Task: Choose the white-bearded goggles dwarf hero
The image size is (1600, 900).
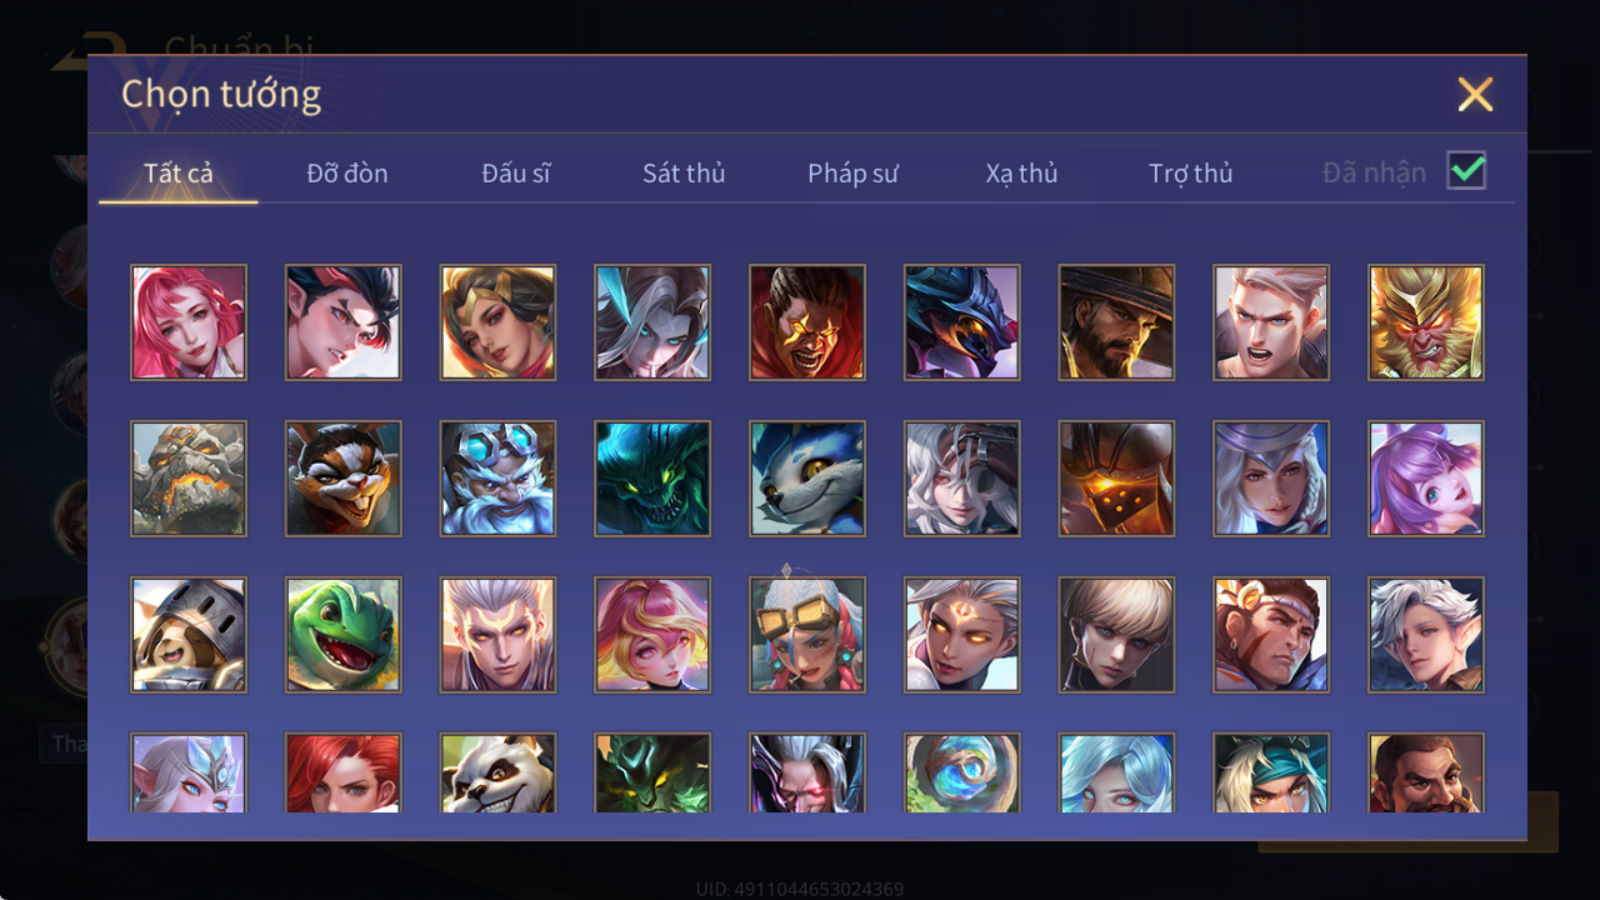Action: click(498, 478)
